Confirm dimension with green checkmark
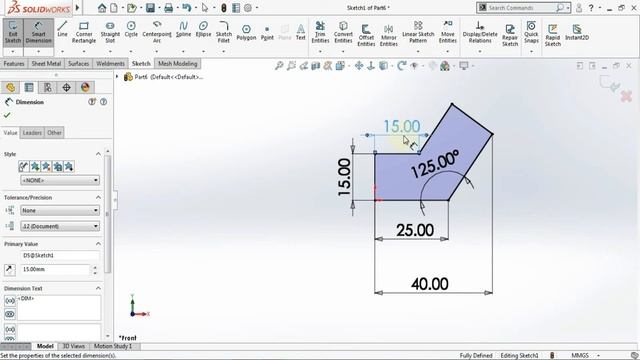 tap(7, 115)
